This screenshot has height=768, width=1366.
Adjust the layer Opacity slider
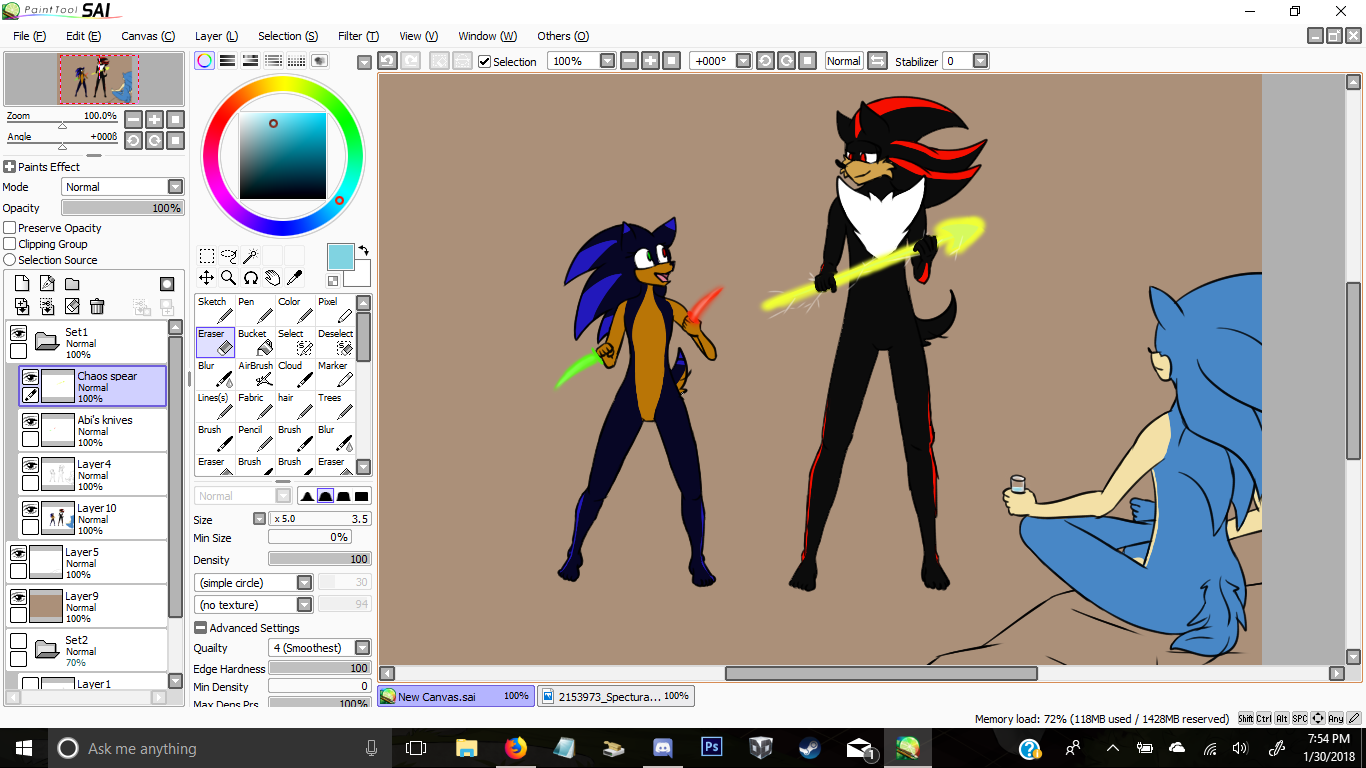click(x=123, y=208)
